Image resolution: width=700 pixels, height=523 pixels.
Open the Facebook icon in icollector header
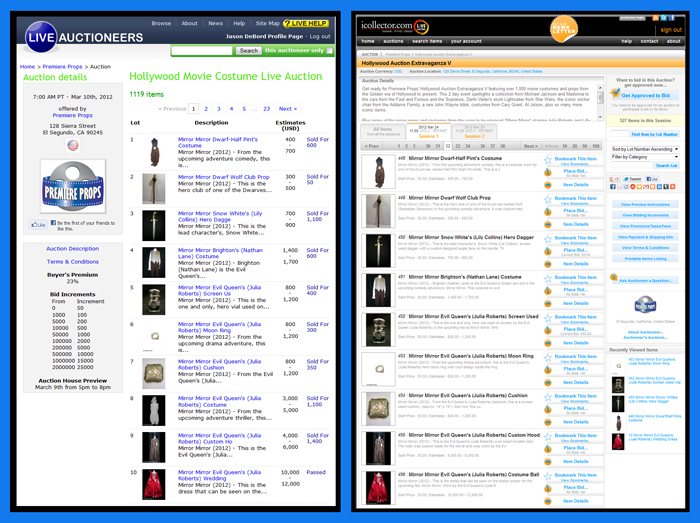click(671, 18)
